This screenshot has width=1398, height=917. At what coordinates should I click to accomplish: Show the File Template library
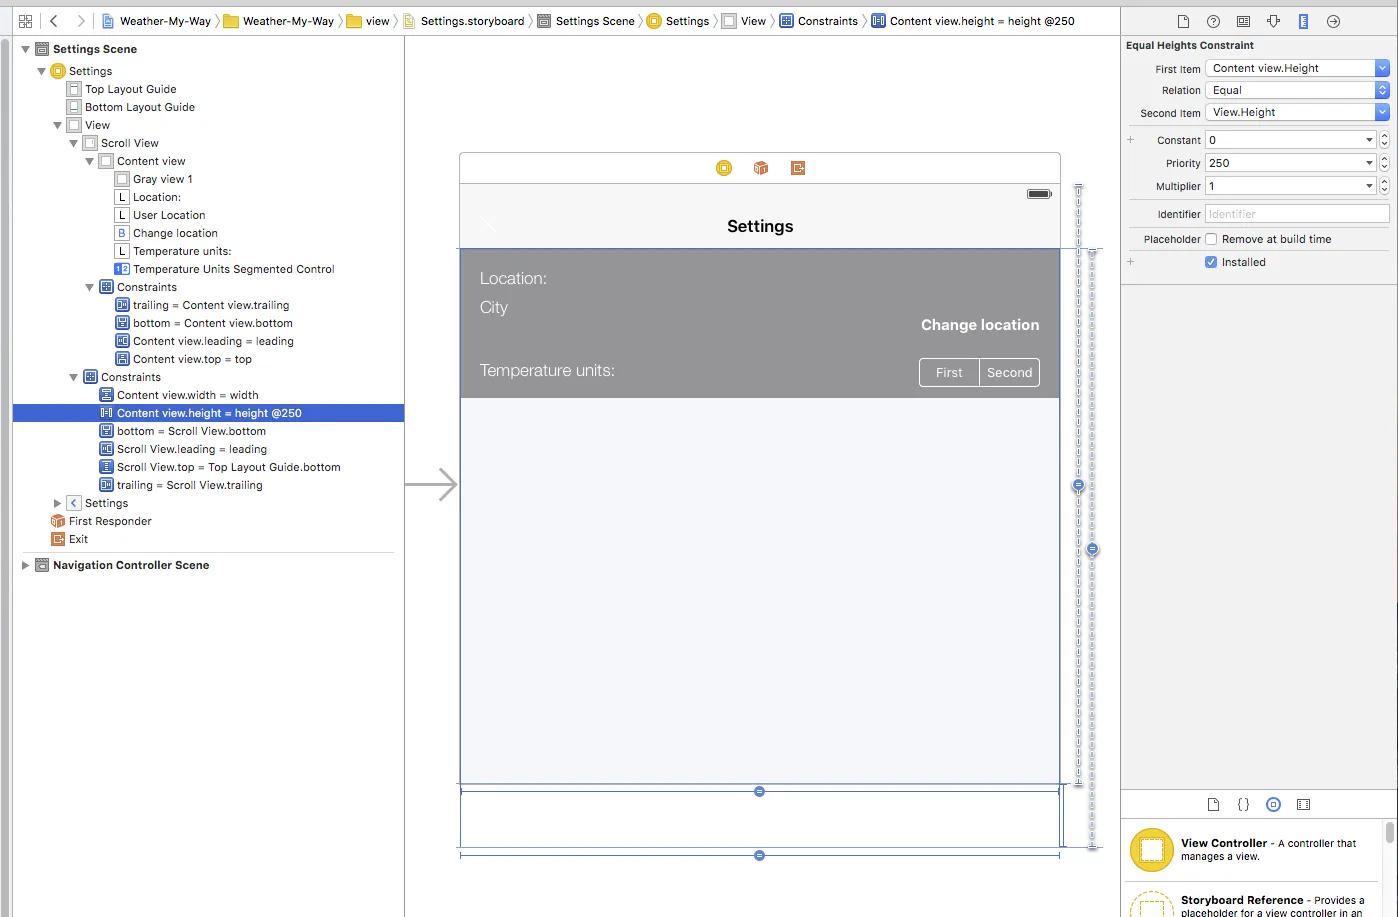tap(1213, 804)
